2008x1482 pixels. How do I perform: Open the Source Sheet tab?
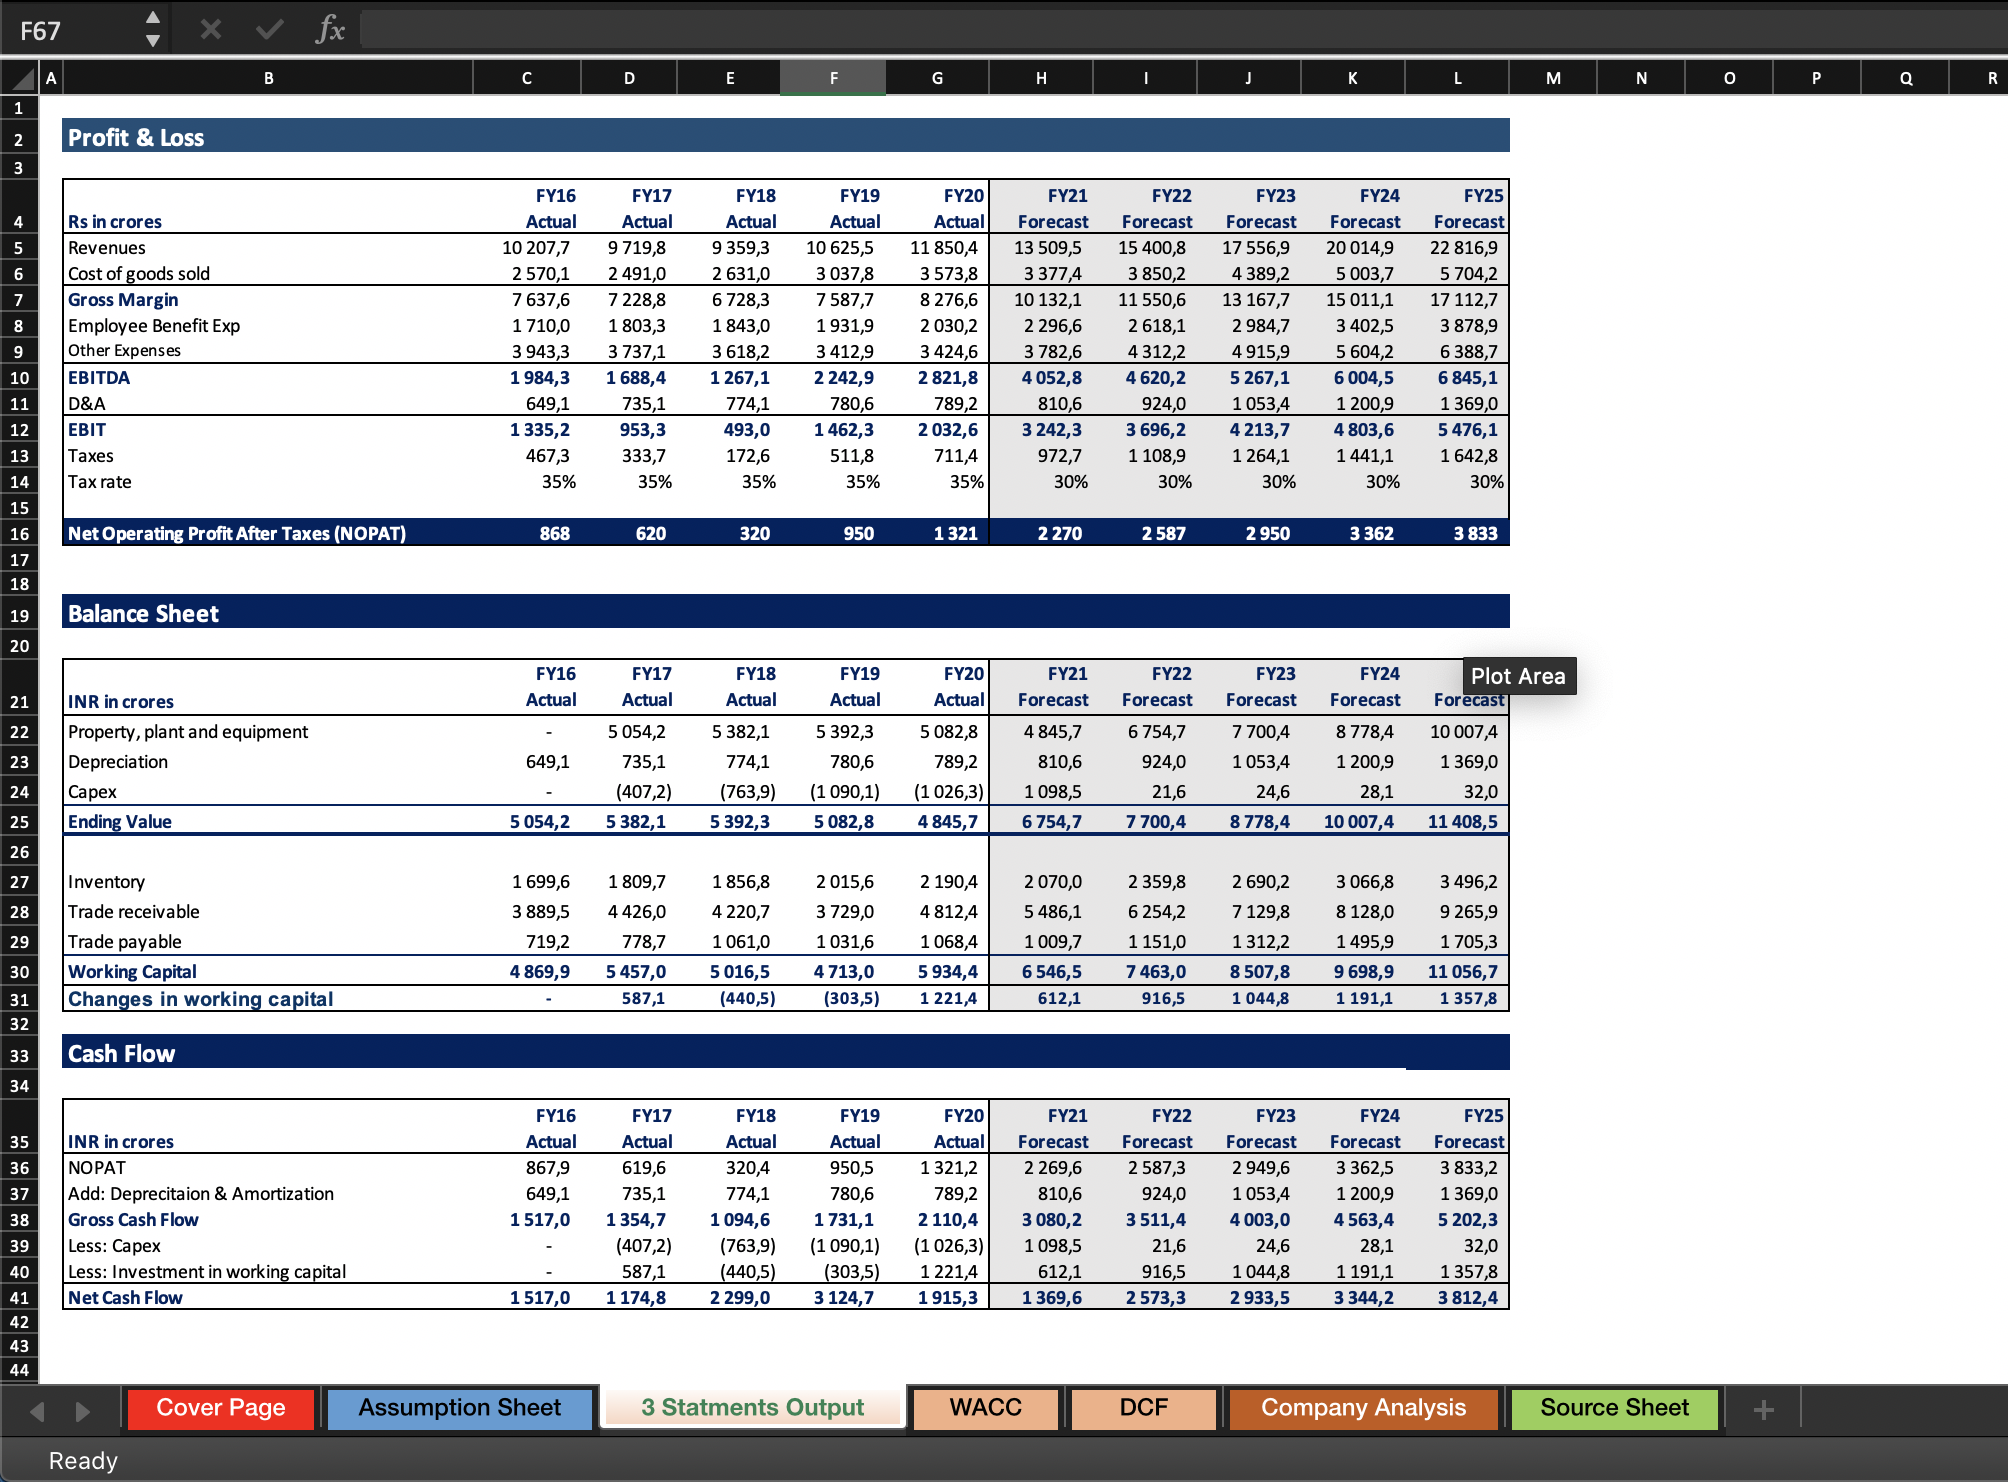[1615, 1408]
